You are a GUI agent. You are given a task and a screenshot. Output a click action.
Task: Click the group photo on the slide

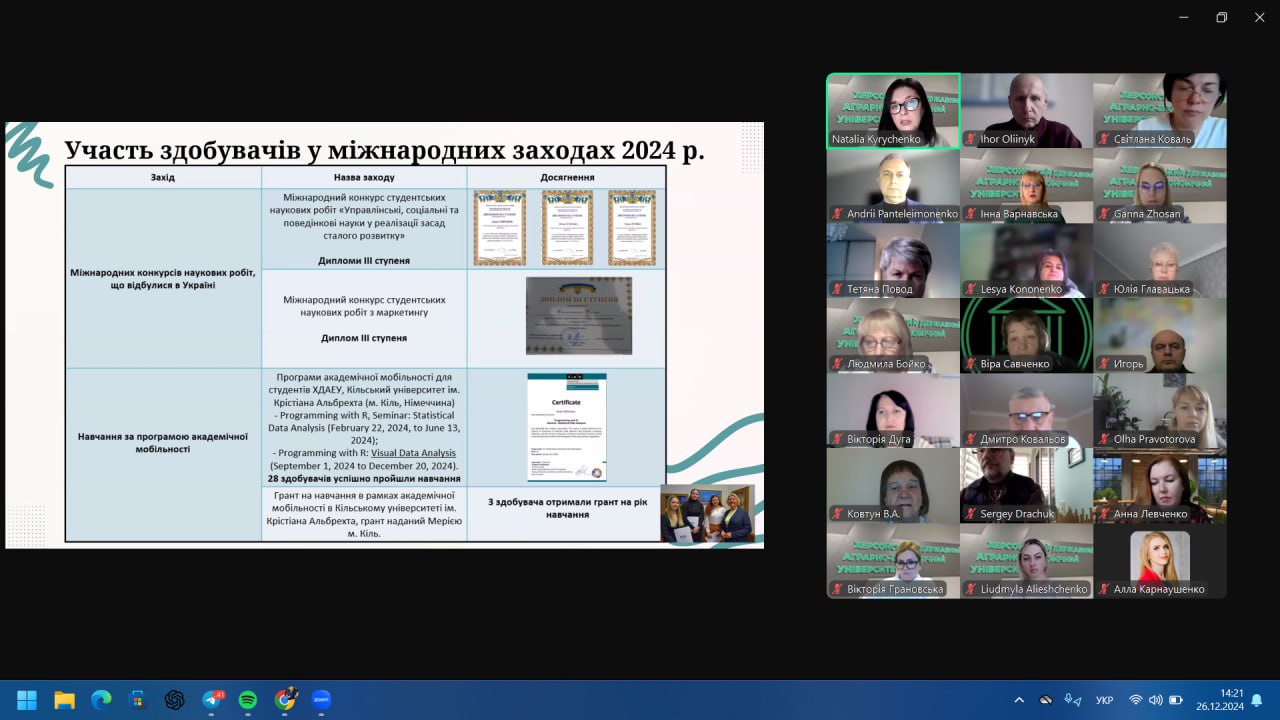click(x=707, y=514)
